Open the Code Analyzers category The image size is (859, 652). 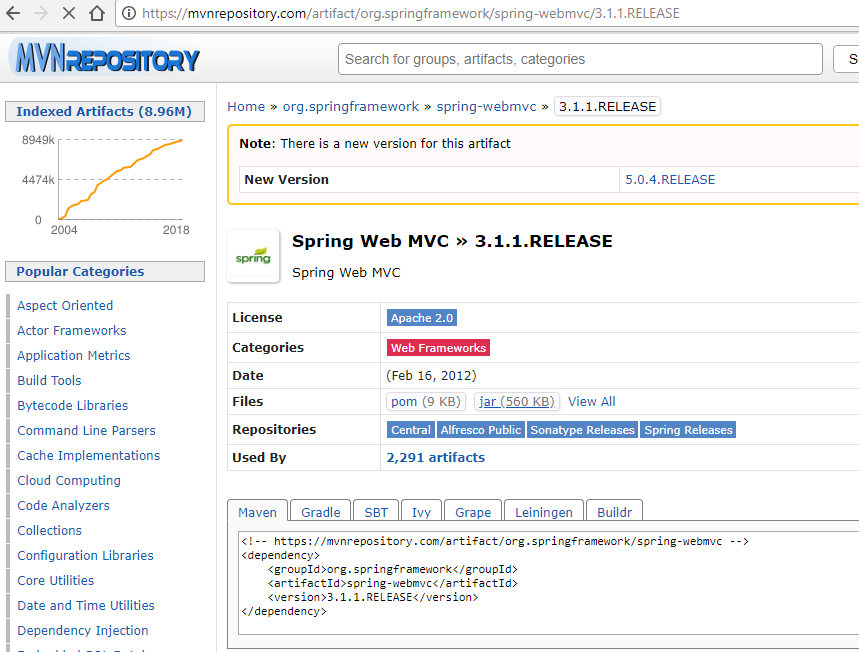point(64,506)
